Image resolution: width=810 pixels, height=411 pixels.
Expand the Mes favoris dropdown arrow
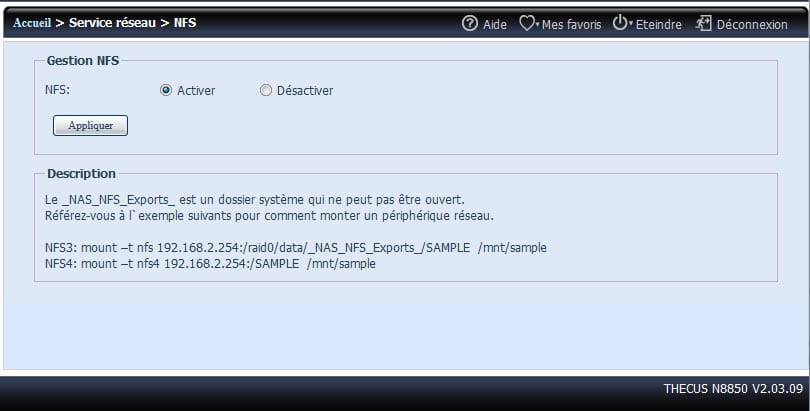coord(538,24)
